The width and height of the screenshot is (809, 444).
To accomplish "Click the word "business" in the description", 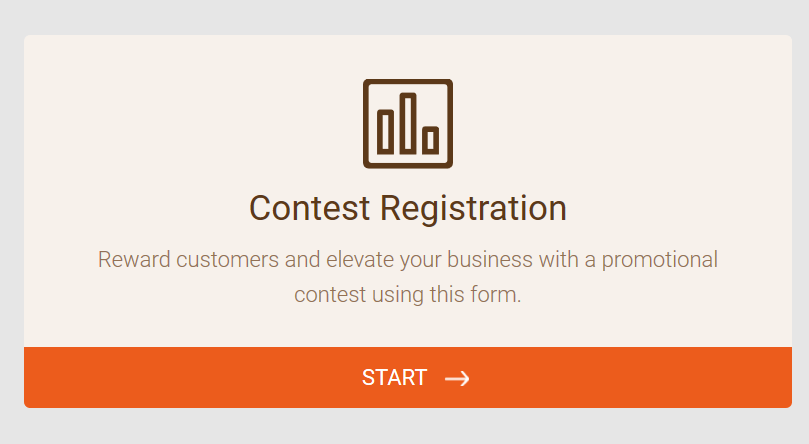I will tap(490, 260).
